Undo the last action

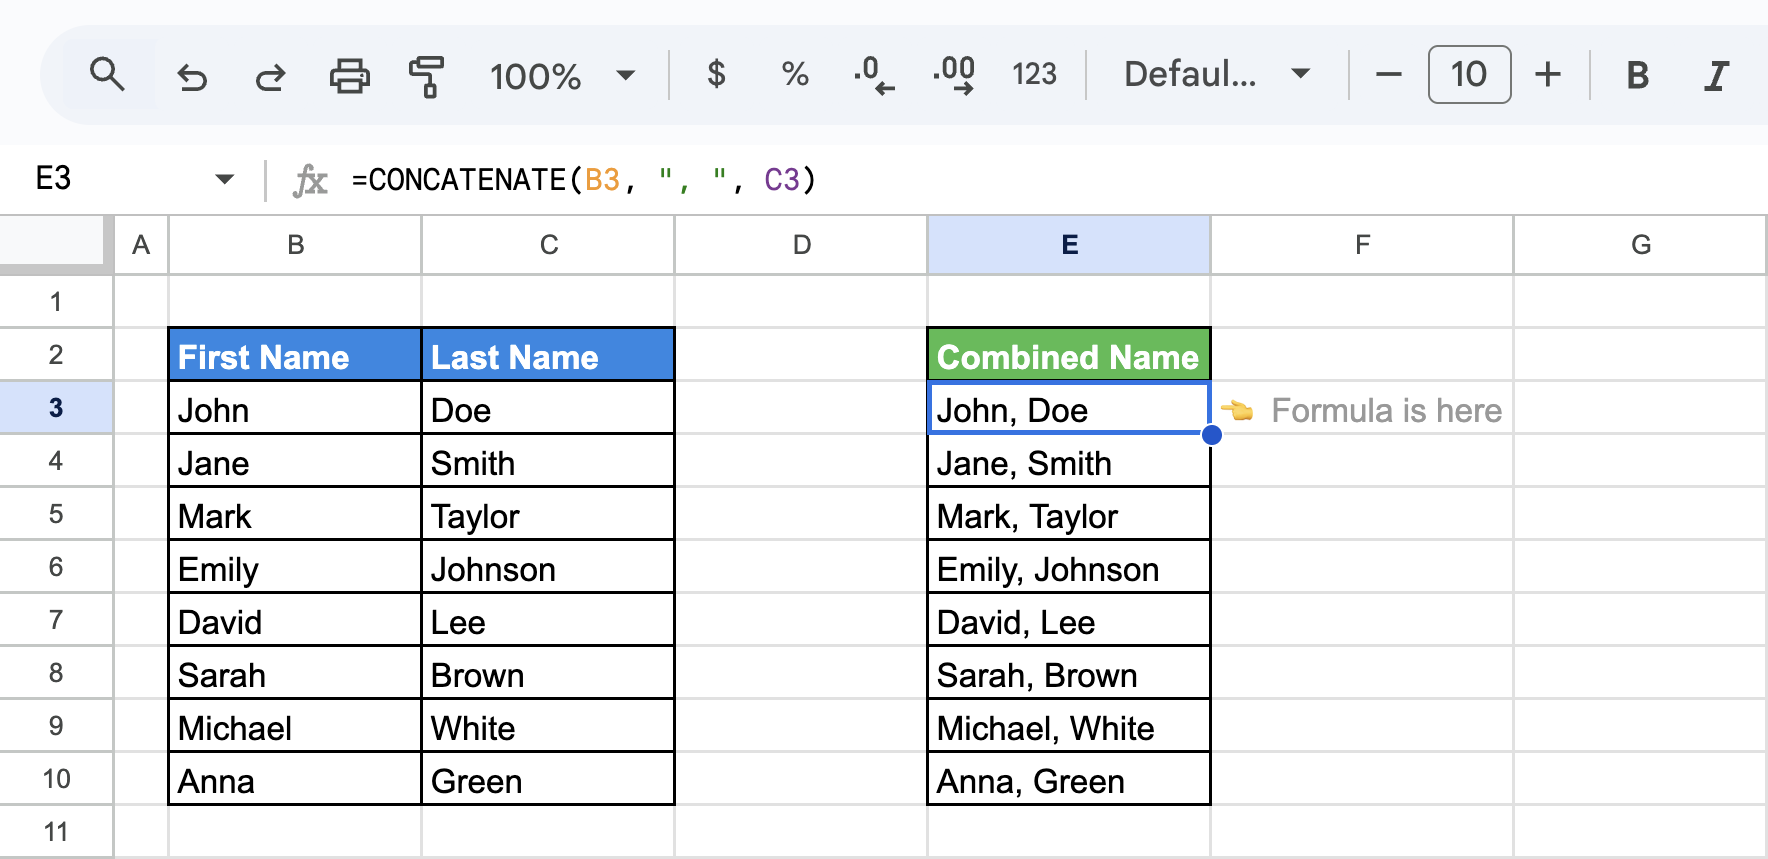click(192, 76)
